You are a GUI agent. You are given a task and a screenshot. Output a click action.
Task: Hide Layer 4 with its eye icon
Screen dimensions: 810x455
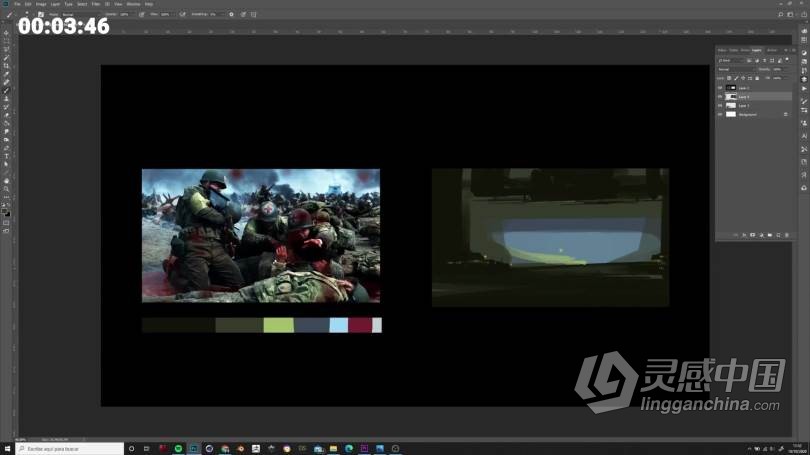(x=720, y=97)
